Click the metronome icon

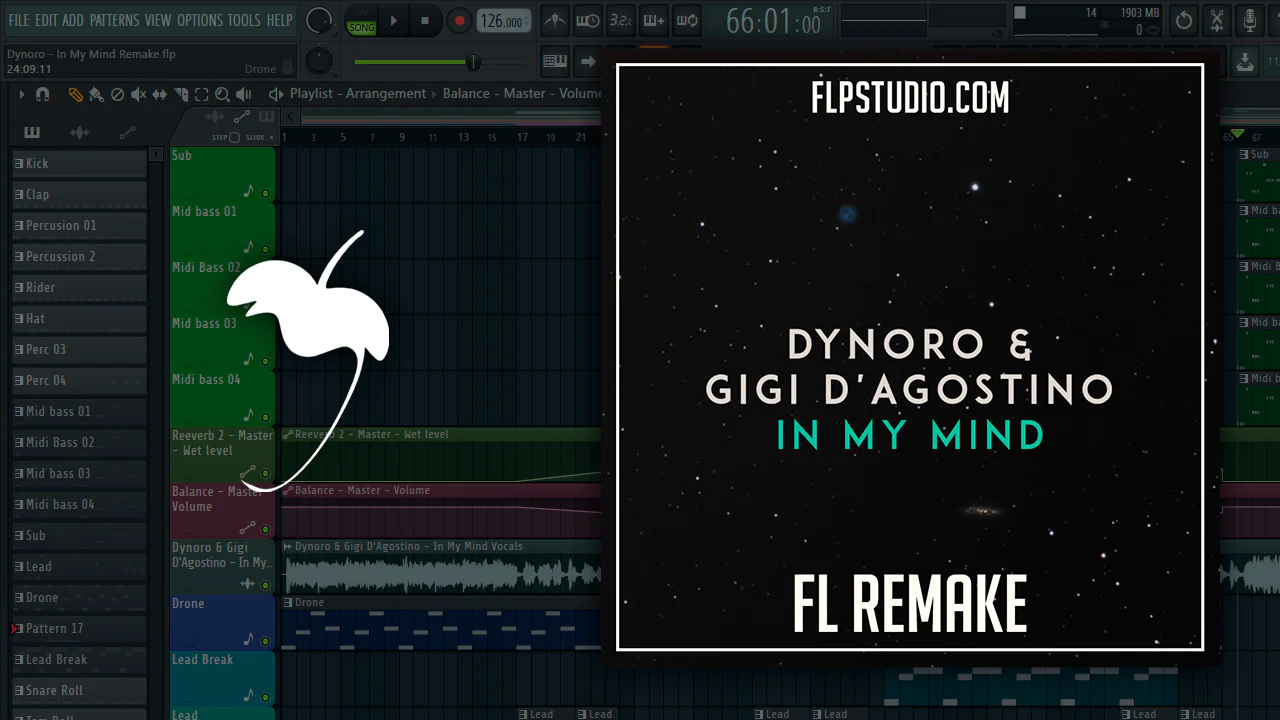(x=555, y=21)
